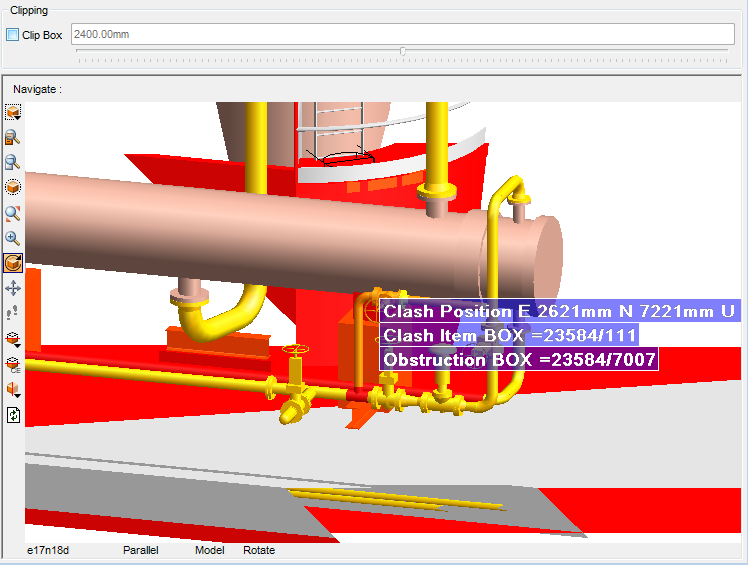Viewport: 748px width, 565px height.
Task: Click the Model status text
Action: (x=210, y=550)
